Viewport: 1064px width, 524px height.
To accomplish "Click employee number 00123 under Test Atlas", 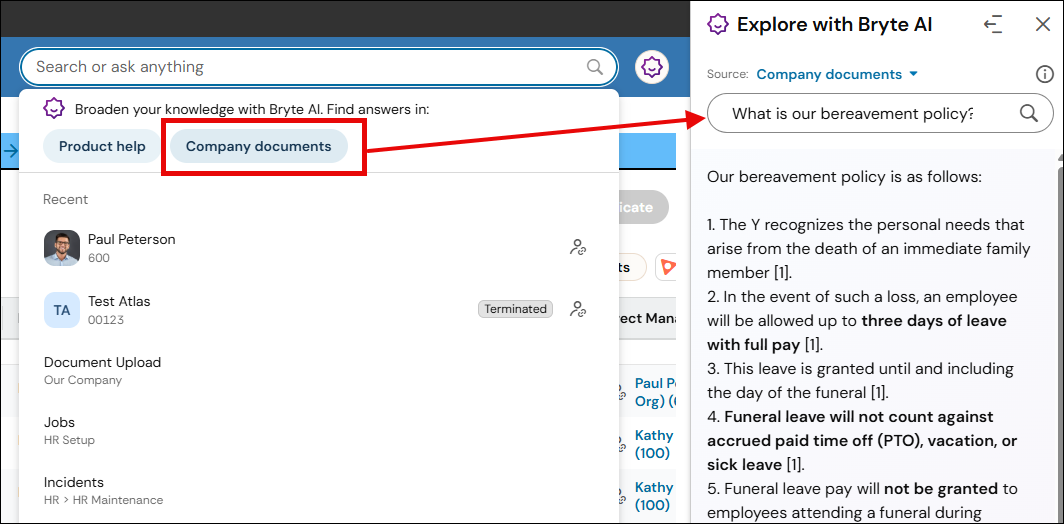I will point(106,320).
